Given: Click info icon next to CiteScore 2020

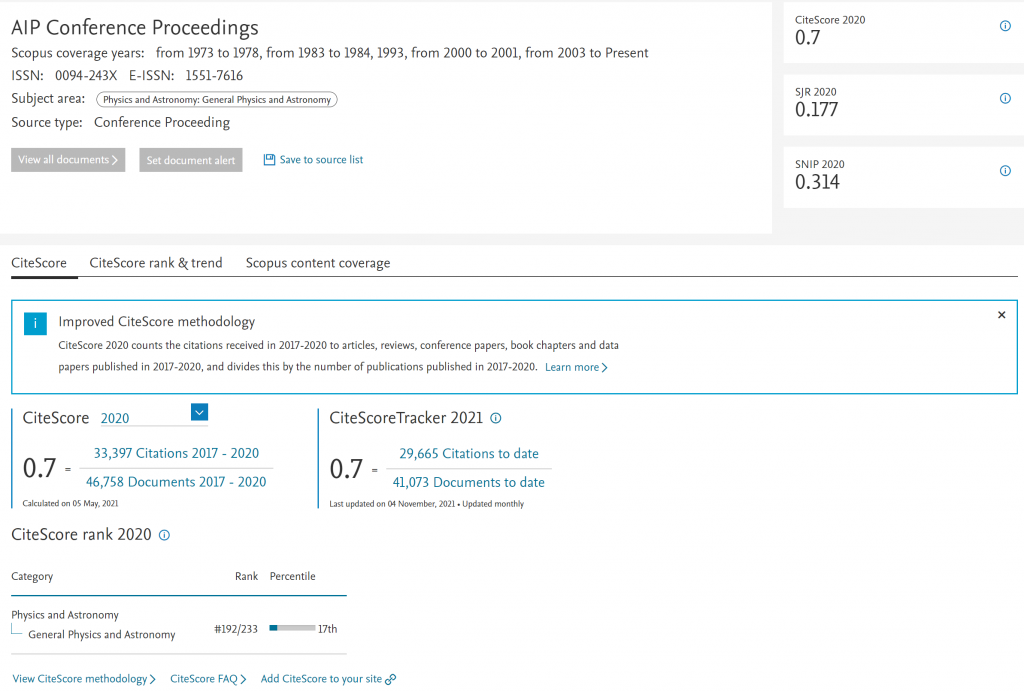Looking at the screenshot, I should (1005, 27).
